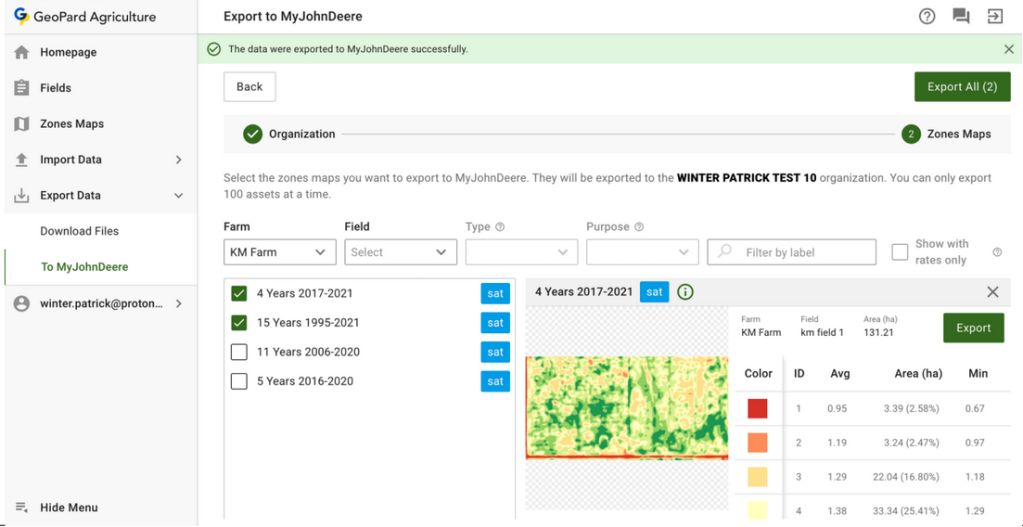Close the zones map preview panel
This screenshot has height=527, width=1023.
(x=992, y=292)
